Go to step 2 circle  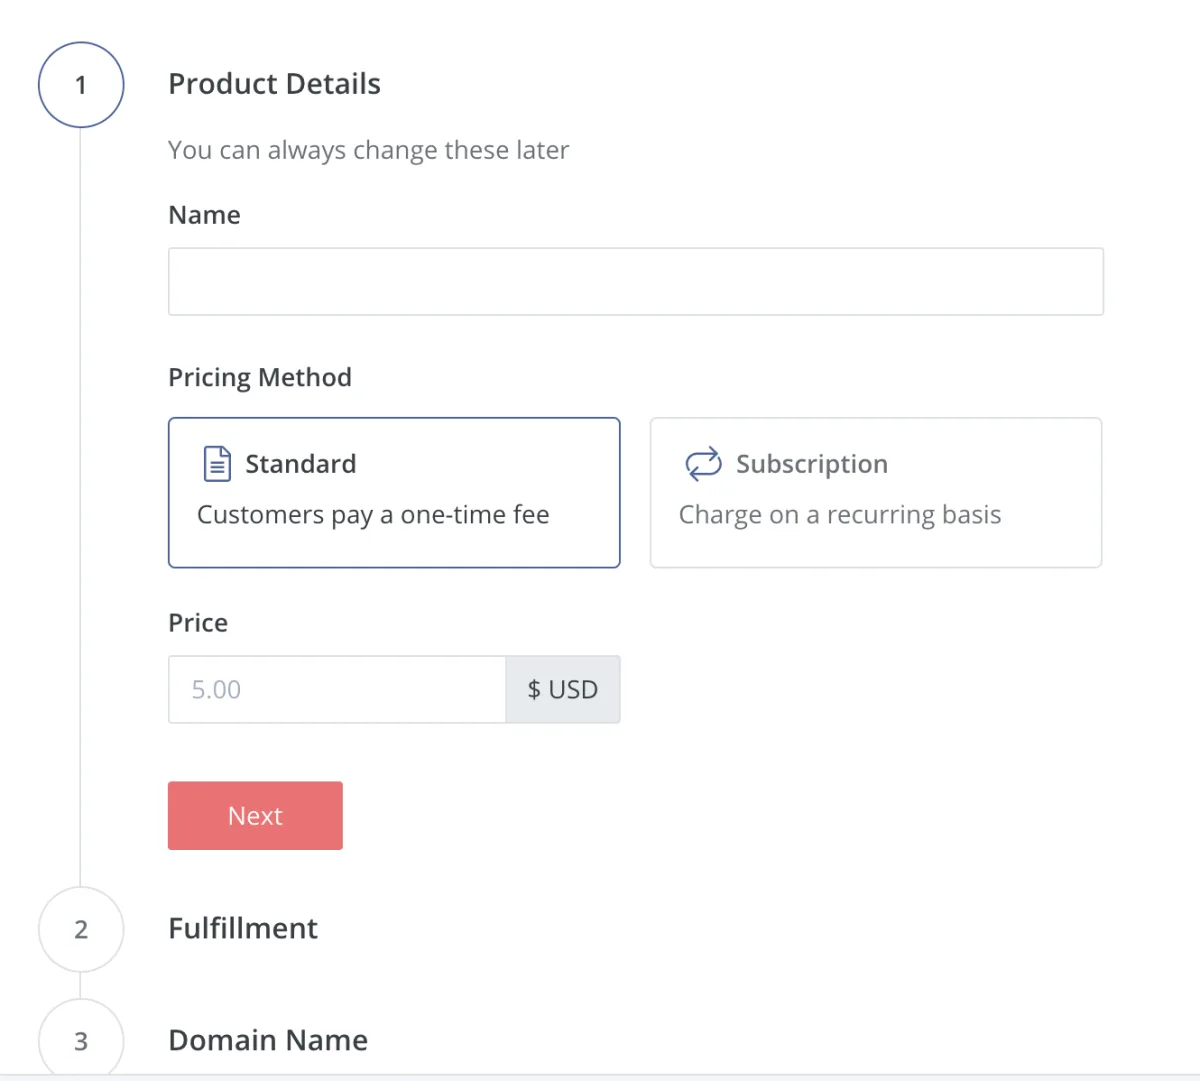click(x=81, y=929)
